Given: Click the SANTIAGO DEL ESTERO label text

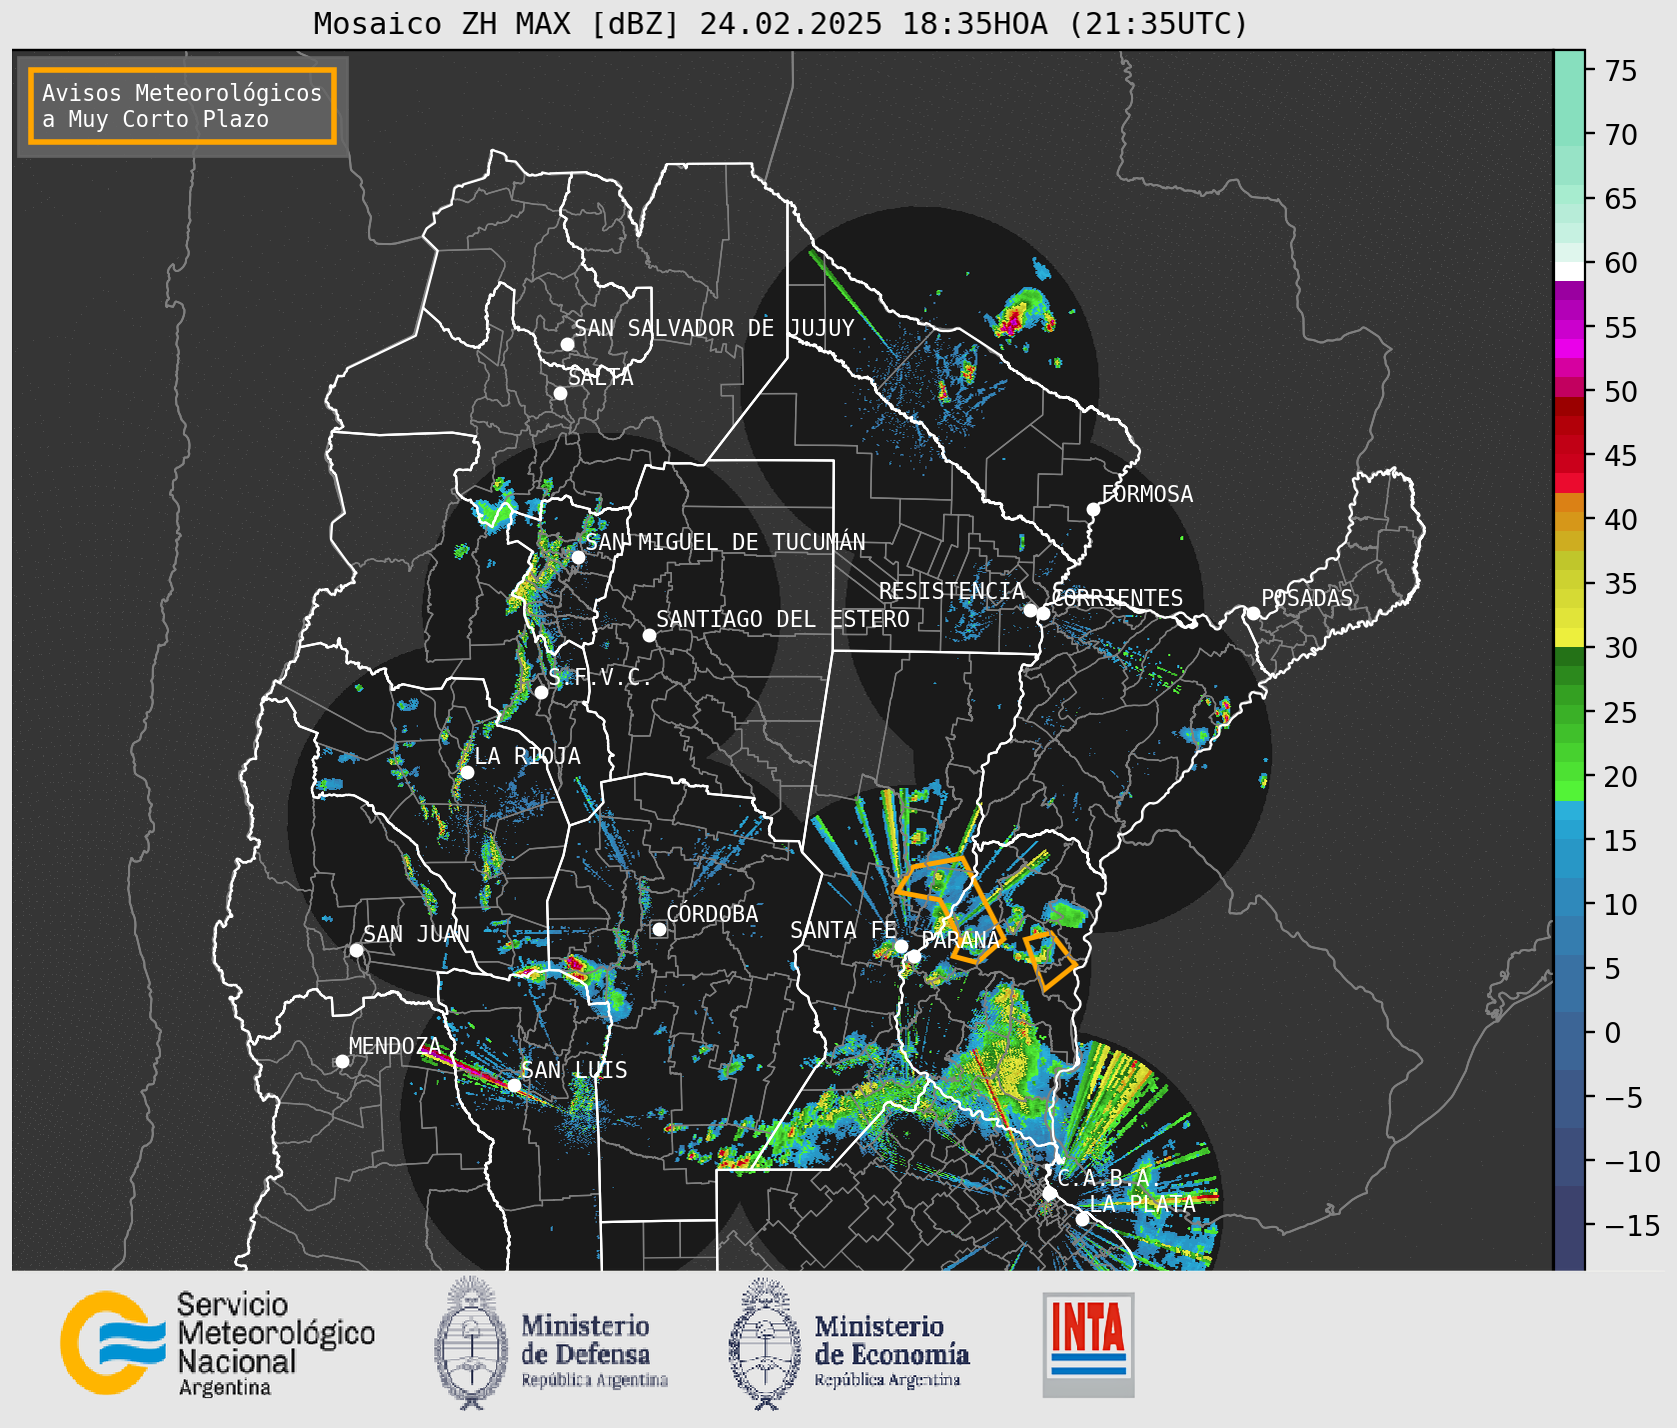Looking at the screenshot, I should pos(783,619).
